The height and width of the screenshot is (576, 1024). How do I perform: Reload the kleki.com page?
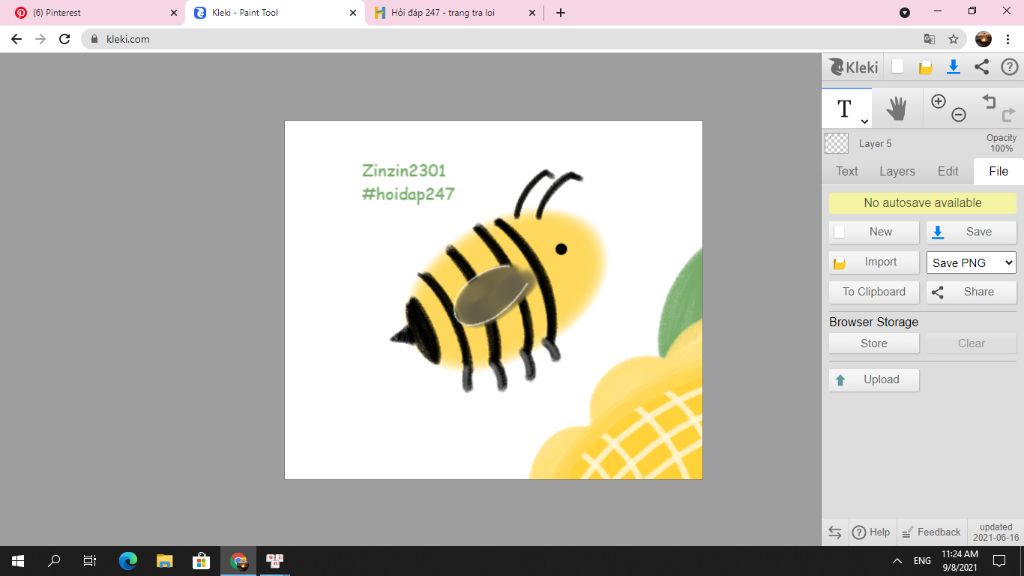[x=64, y=39]
